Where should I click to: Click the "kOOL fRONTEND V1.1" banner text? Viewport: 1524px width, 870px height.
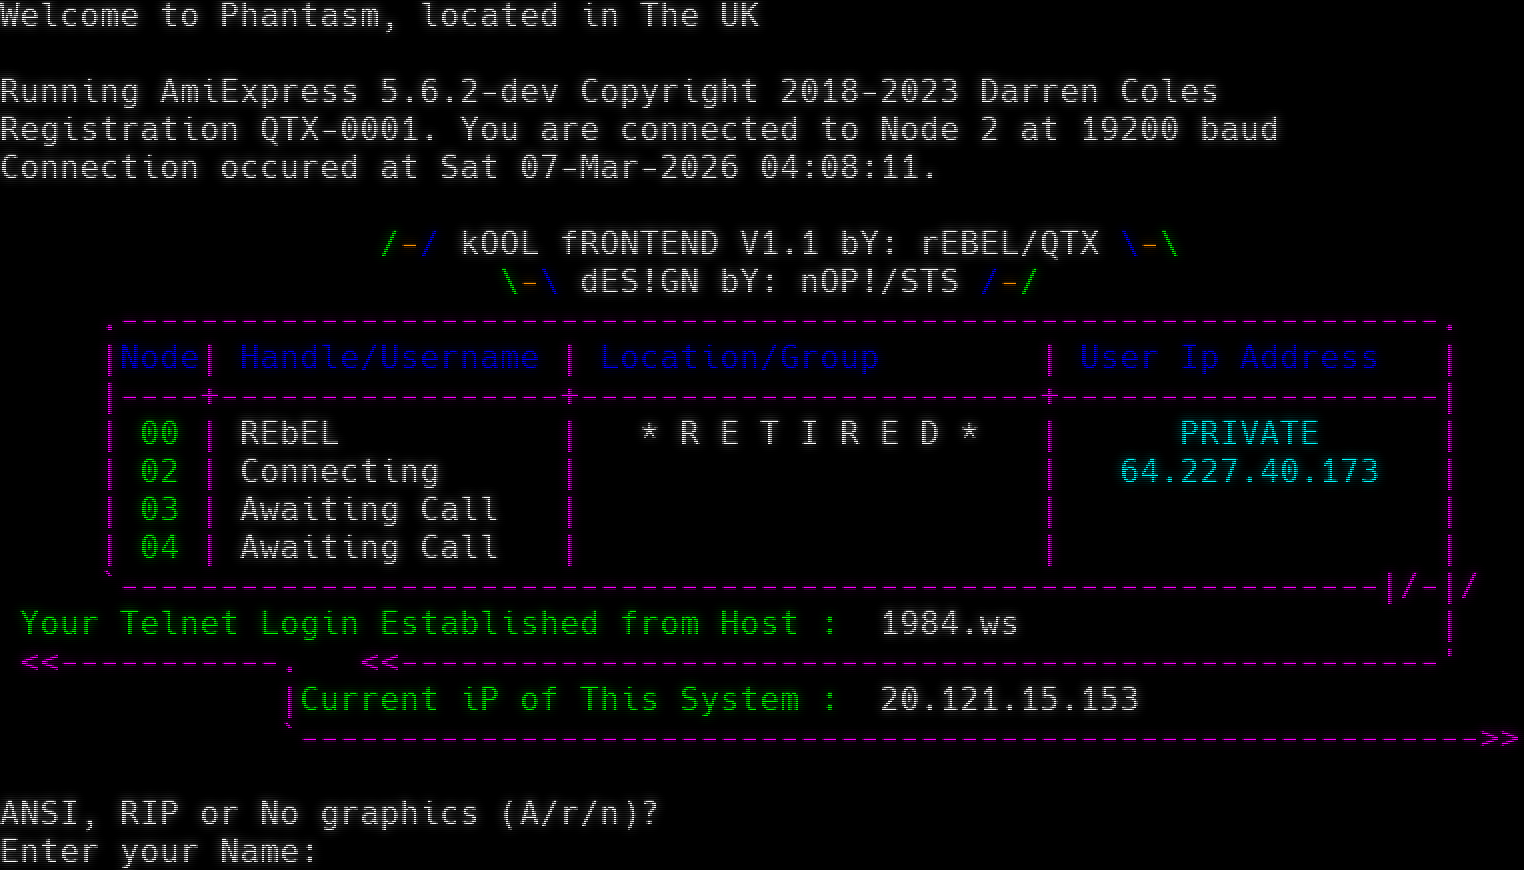coord(639,243)
